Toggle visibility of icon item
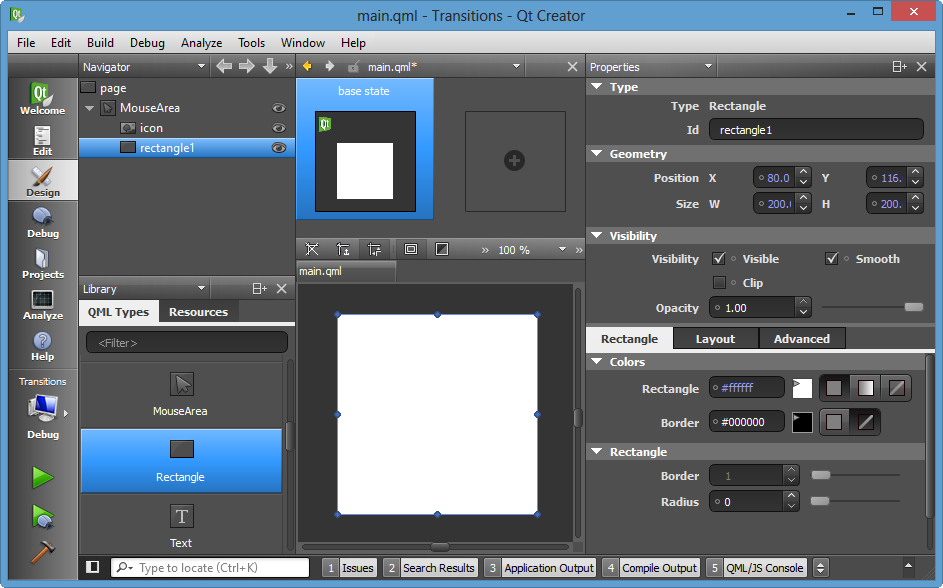The height and width of the screenshot is (588, 943). tap(278, 128)
